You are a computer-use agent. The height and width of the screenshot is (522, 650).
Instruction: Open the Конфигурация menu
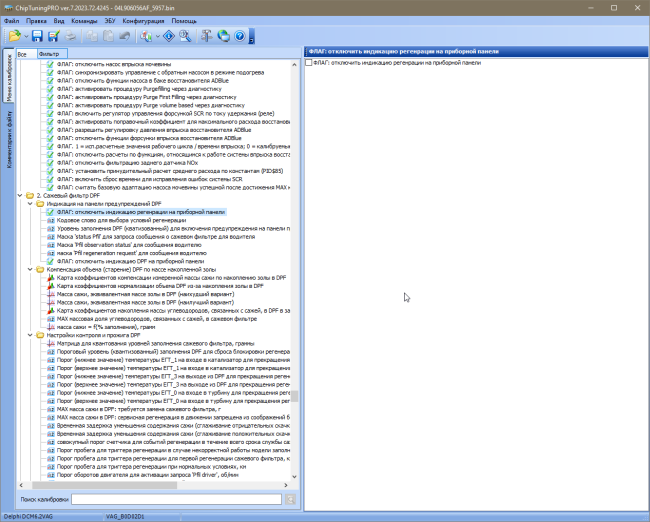pos(143,21)
